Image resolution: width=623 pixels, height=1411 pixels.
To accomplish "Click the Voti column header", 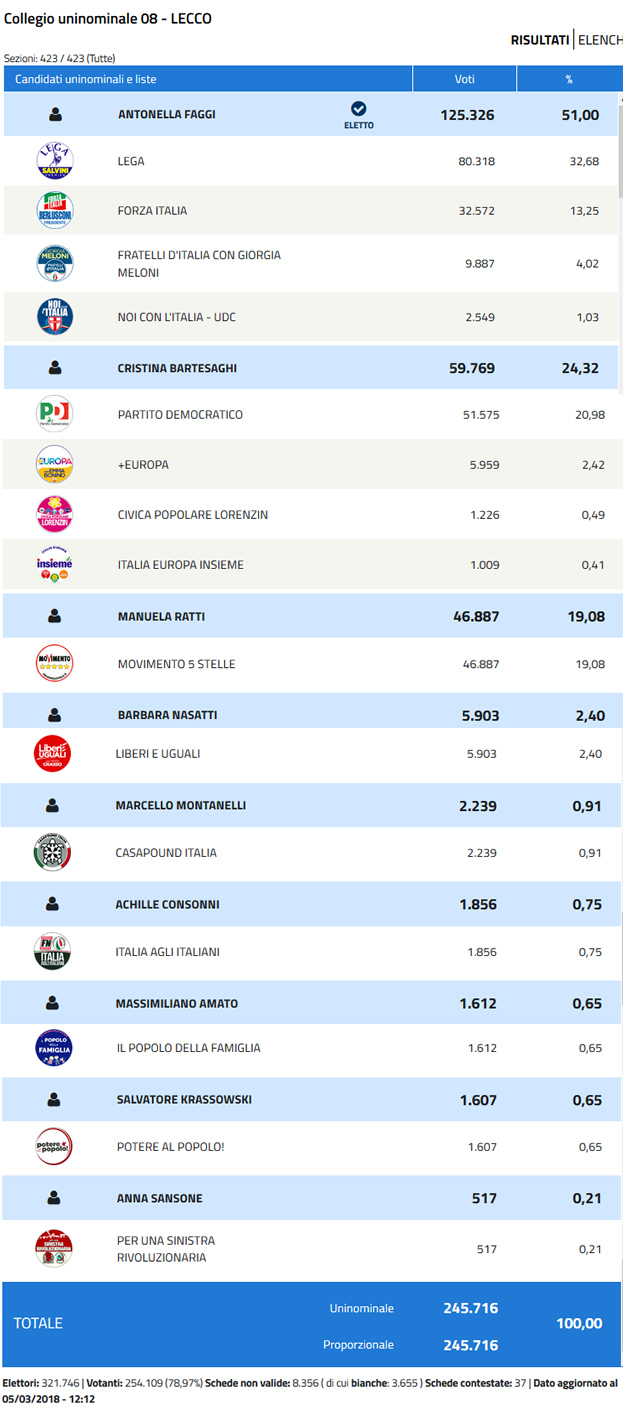I will pos(464,79).
